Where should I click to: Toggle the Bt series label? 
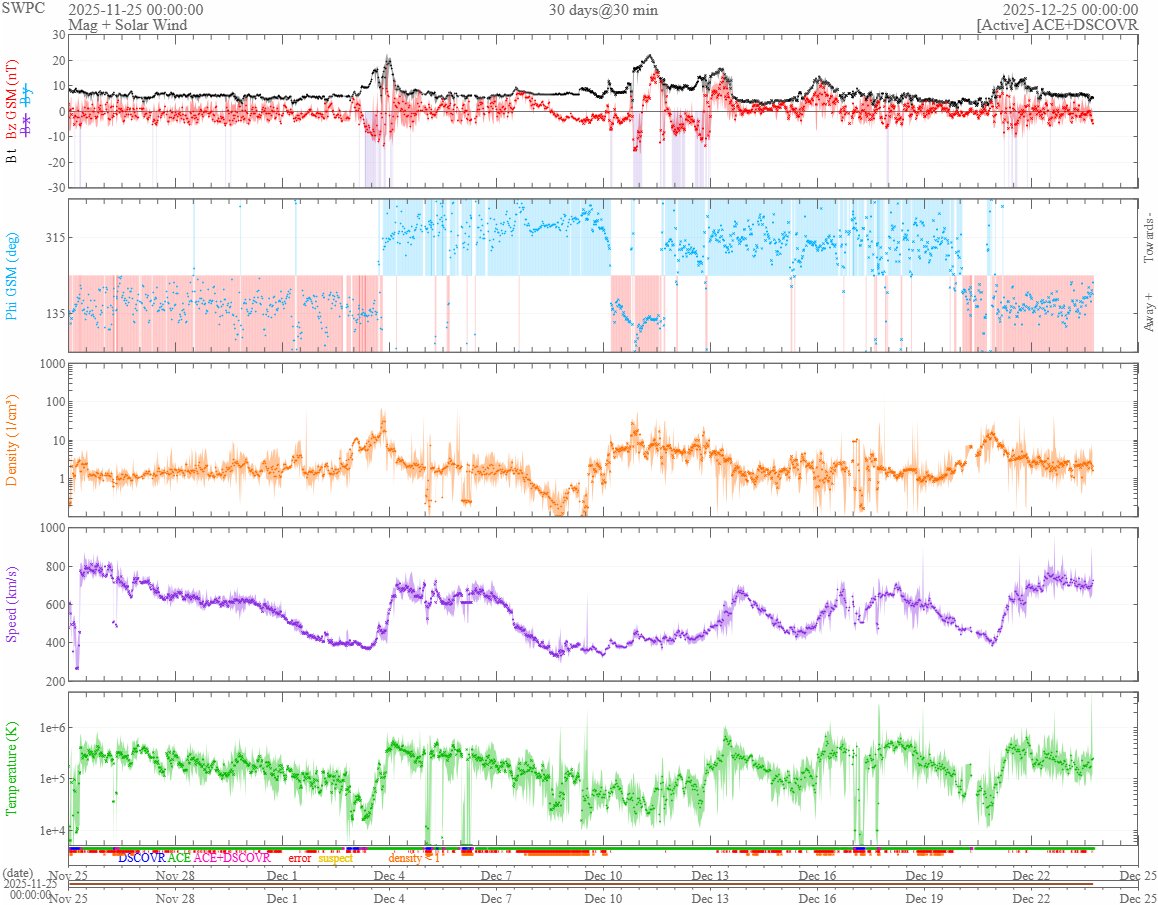point(13,155)
